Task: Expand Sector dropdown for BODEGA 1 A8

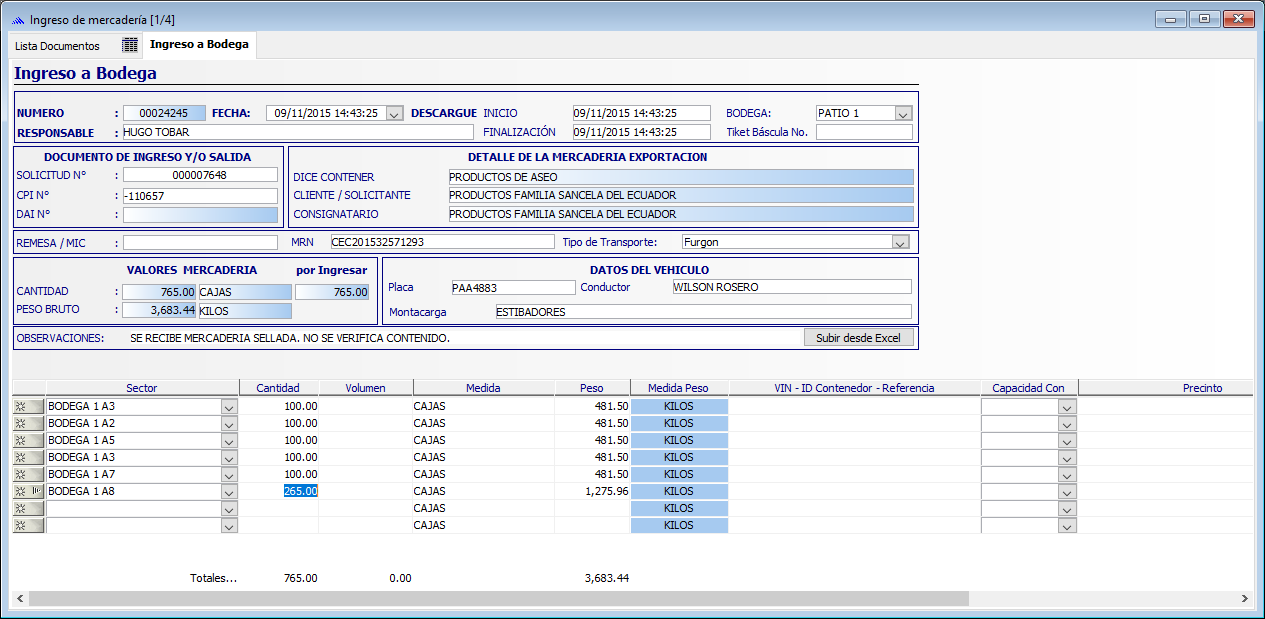Action: tap(229, 492)
